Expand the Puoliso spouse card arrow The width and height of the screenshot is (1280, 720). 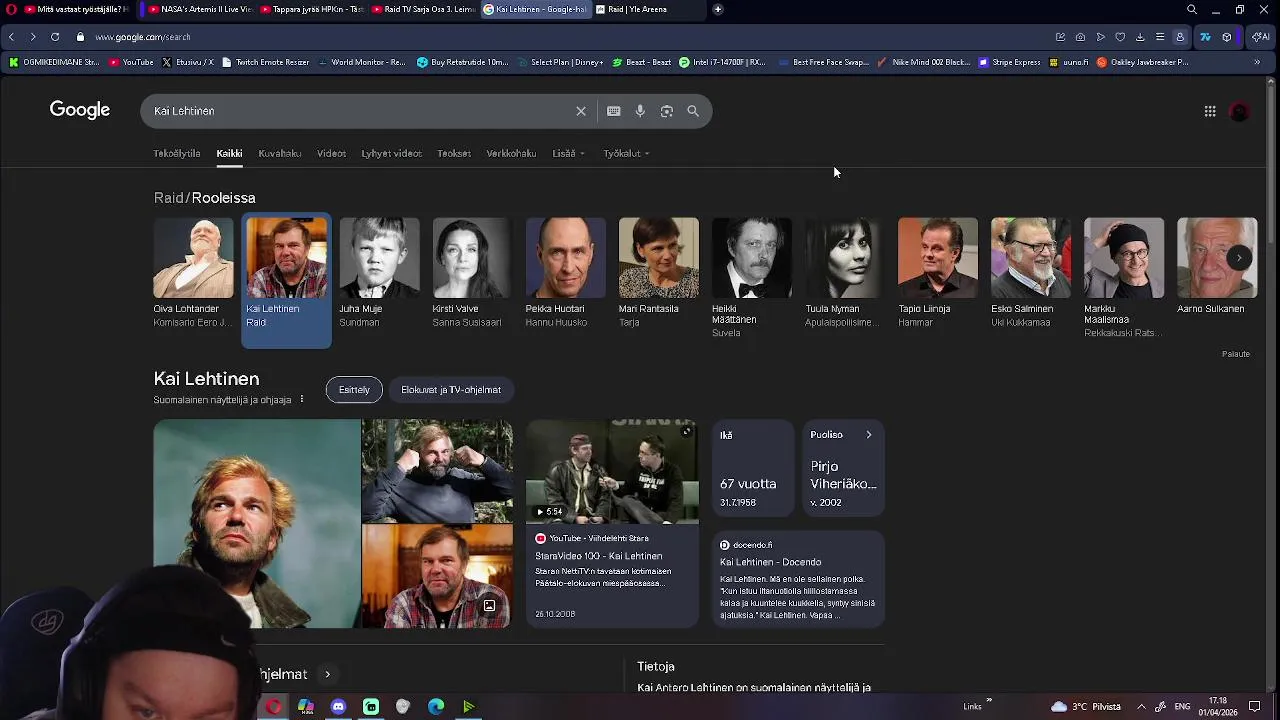coord(869,435)
